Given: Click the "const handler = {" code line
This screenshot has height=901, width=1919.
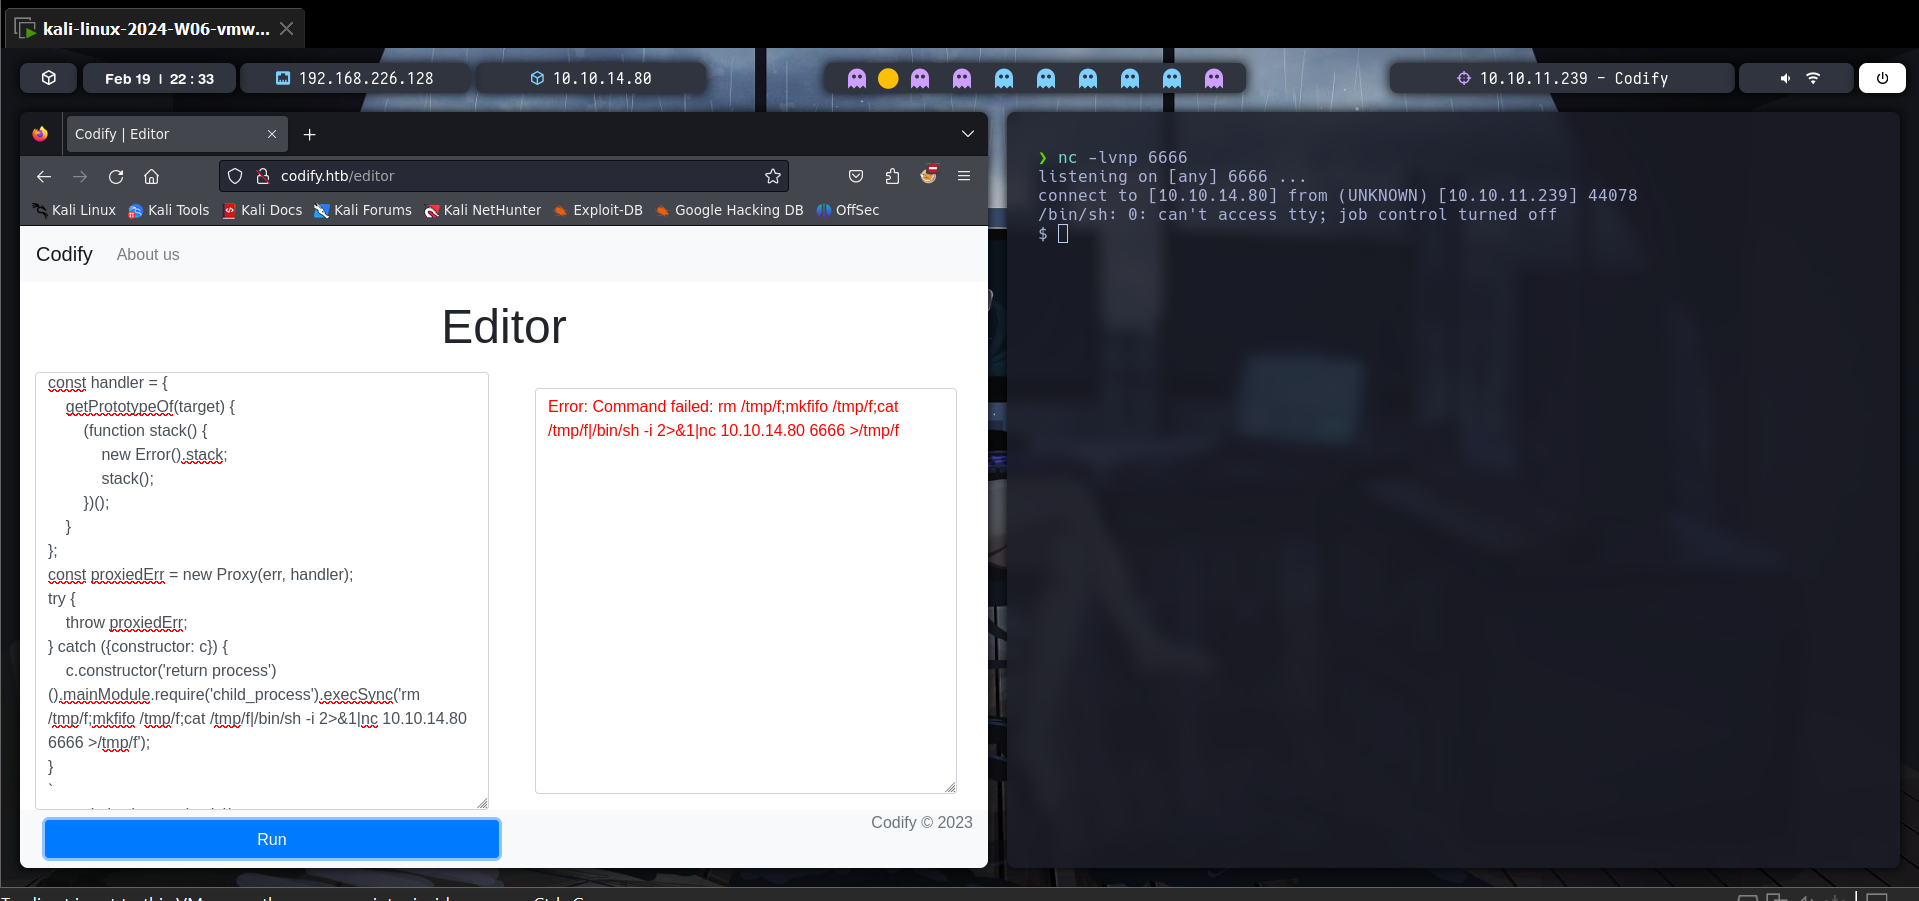Looking at the screenshot, I should tap(108, 383).
